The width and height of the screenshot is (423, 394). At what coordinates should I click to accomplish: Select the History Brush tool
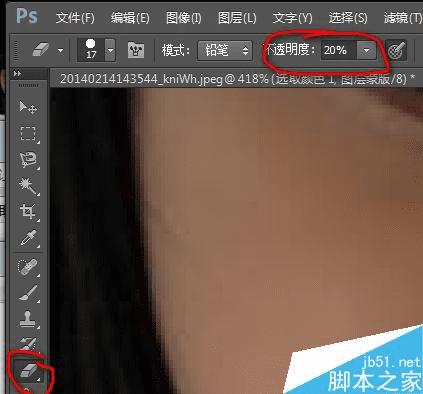point(28,343)
